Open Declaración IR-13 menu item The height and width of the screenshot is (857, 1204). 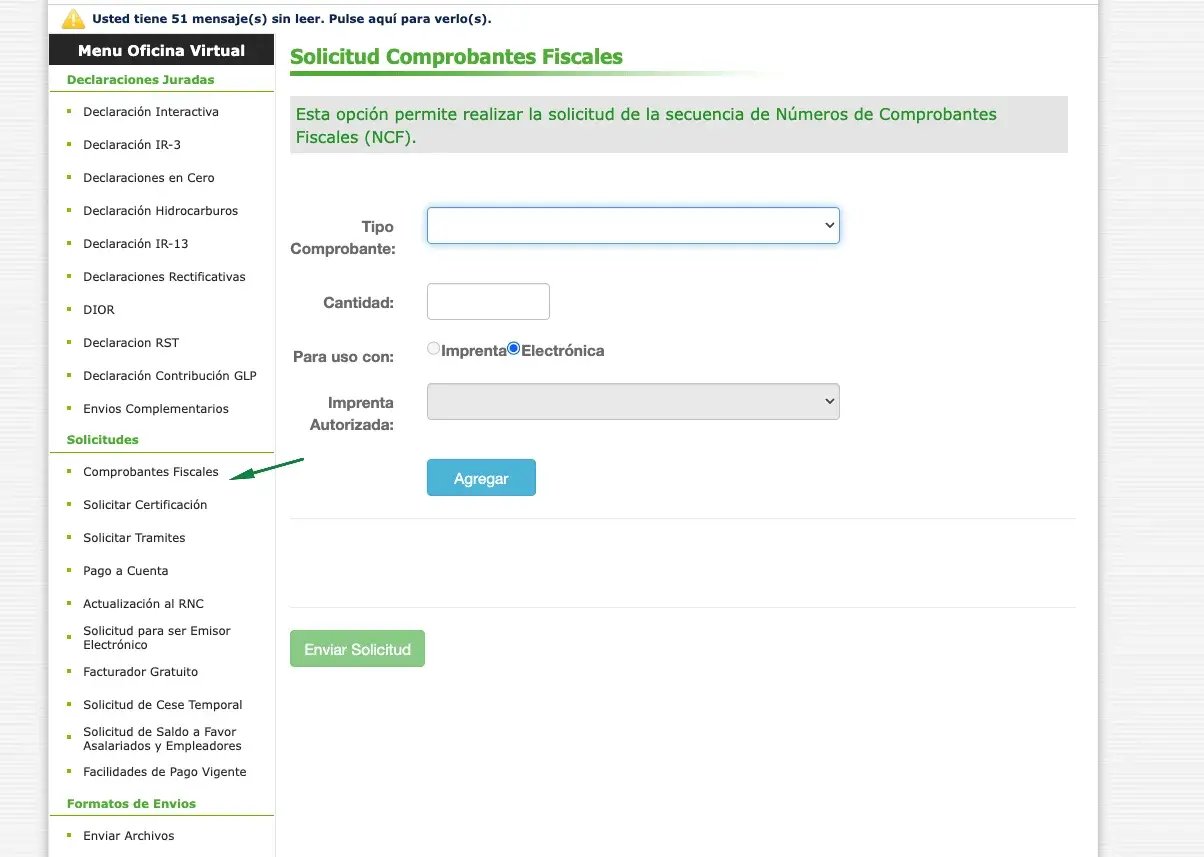click(136, 244)
